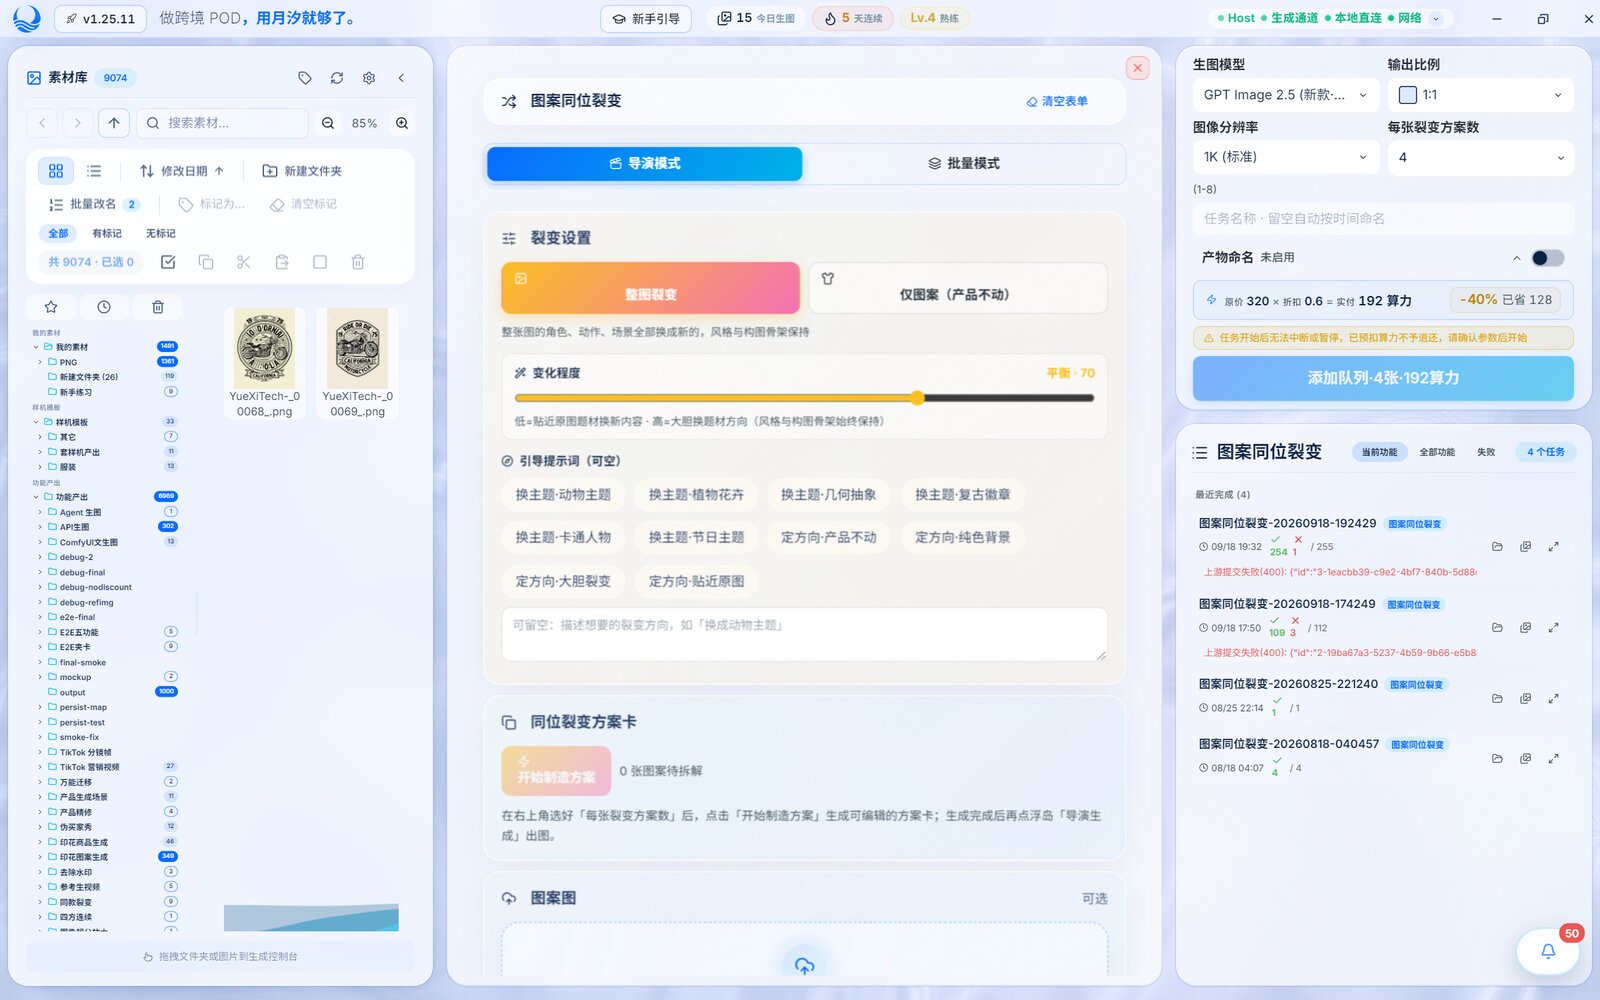Image resolution: width=1600 pixels, height=1000 pixels.
Task: Zoom out asset thumbnails
Action: 328,123
